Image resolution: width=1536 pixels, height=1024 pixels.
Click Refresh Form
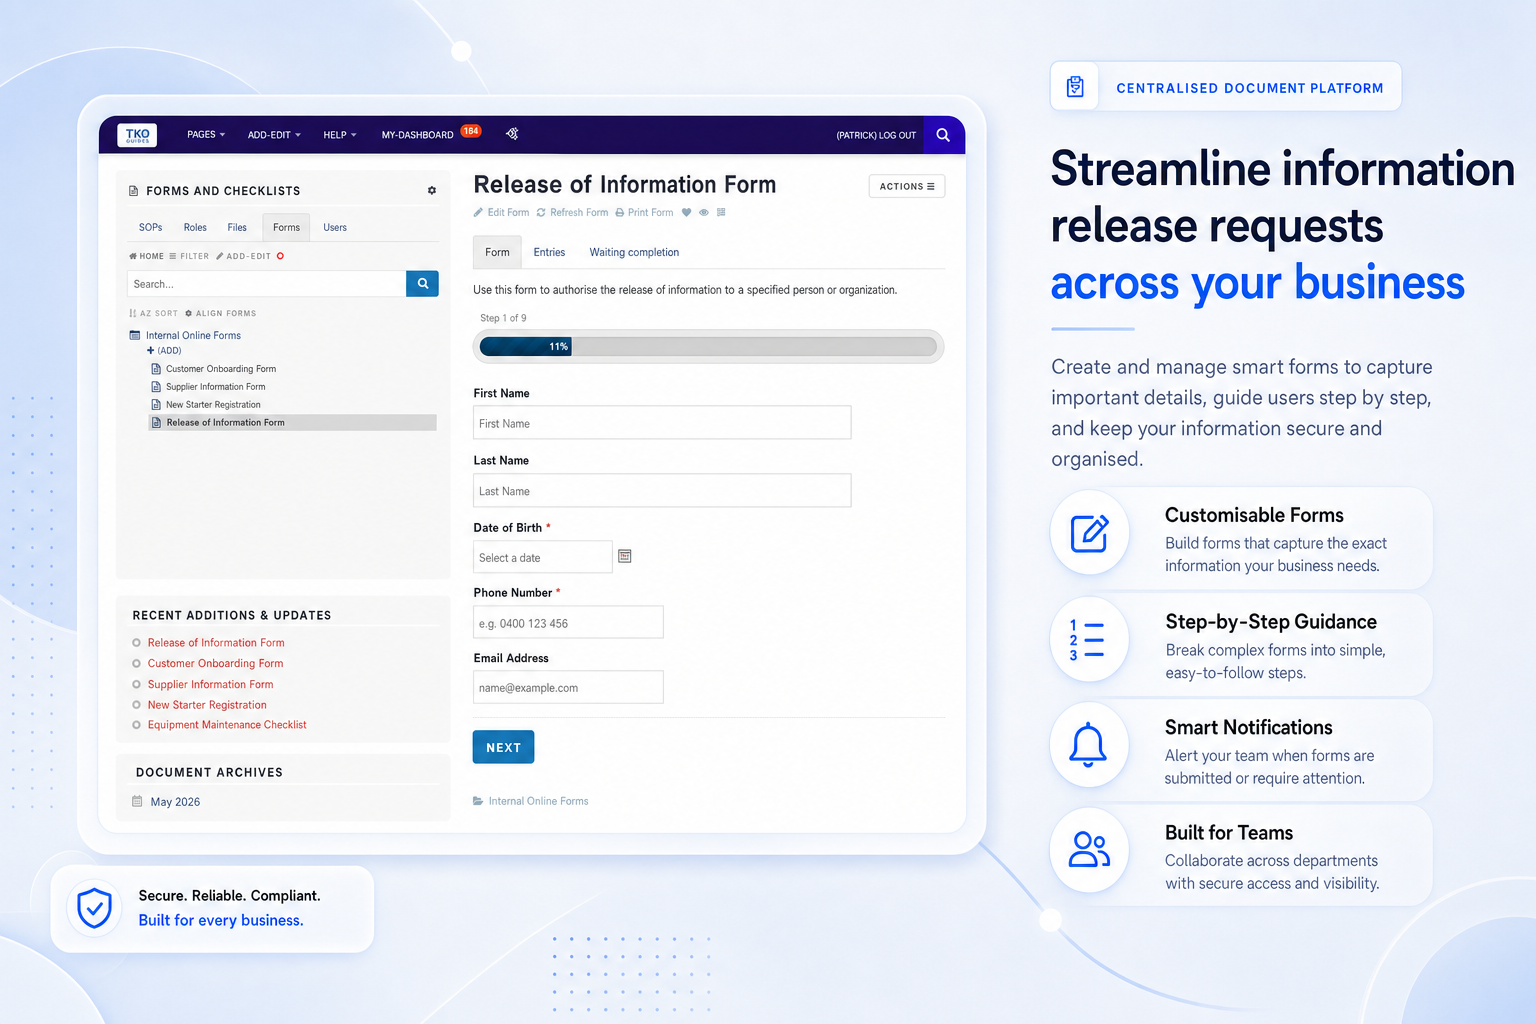click(x=572, y=212)
